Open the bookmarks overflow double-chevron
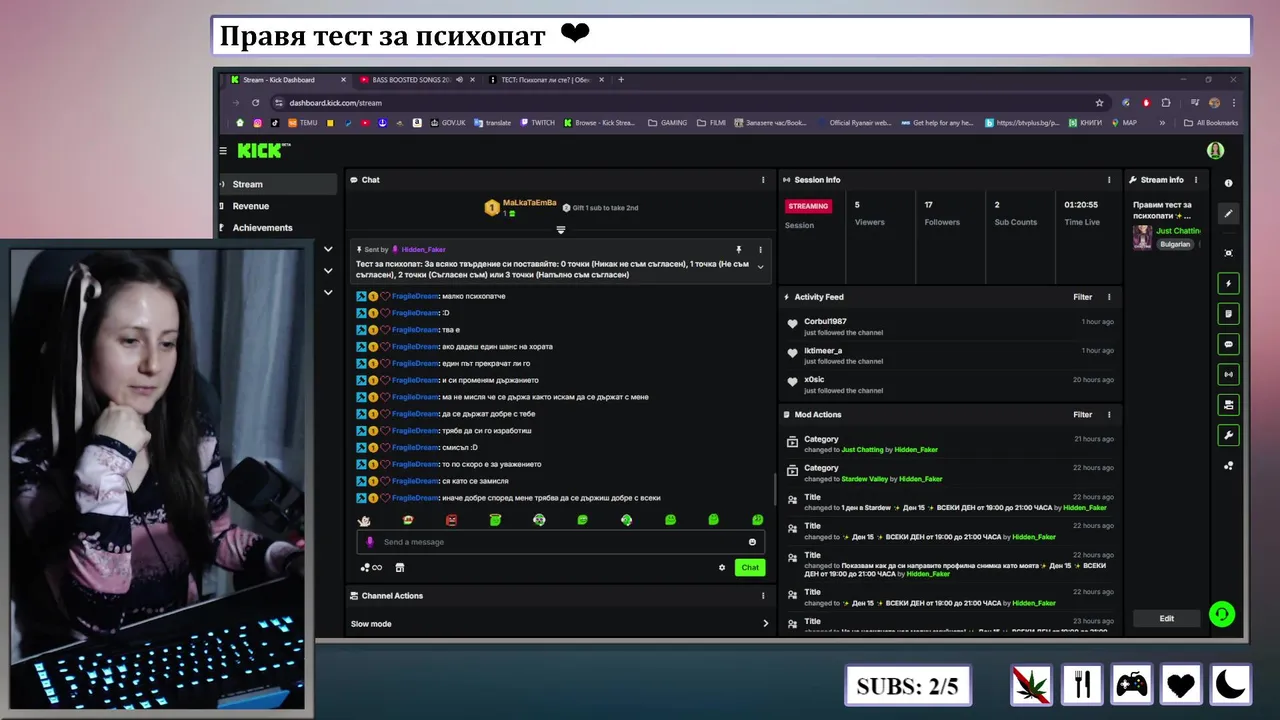The width and height of the screenshot is (1280, 720). tap(1162, 123)
